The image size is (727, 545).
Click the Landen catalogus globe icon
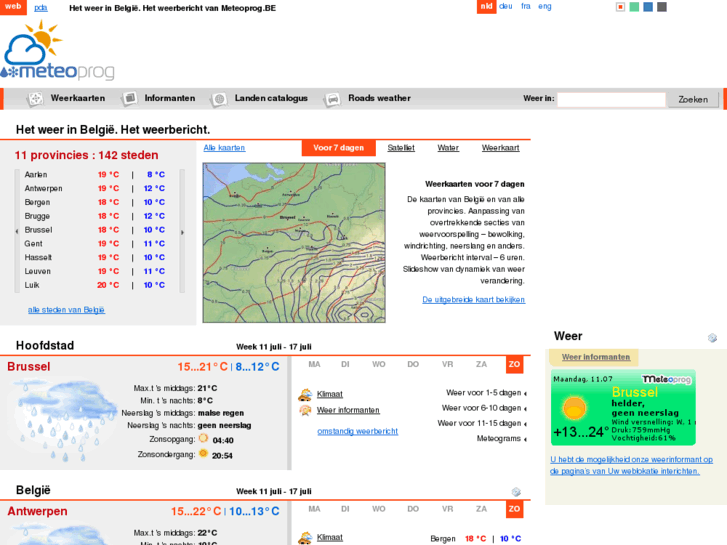tap(219, 99)
